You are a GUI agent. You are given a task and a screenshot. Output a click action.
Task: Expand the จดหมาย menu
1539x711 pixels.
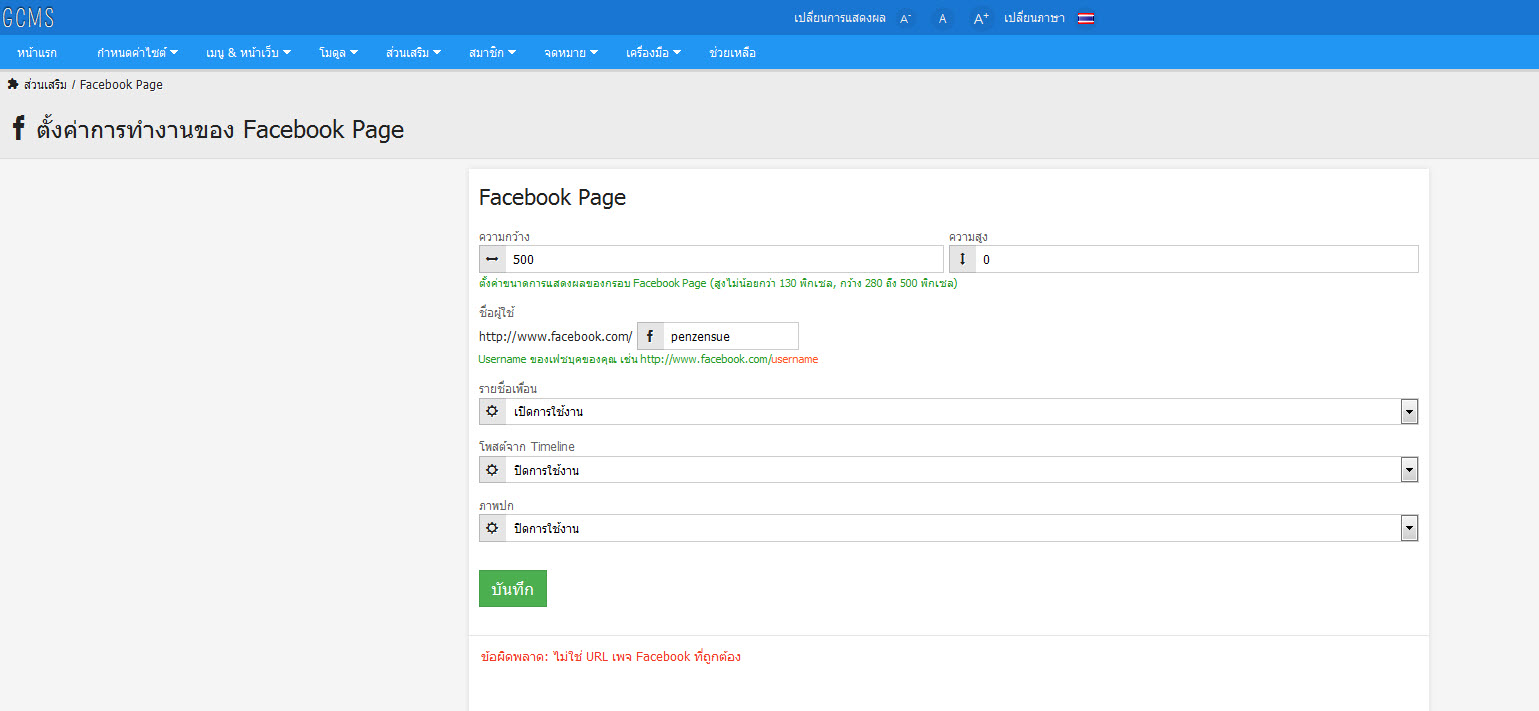571,53
